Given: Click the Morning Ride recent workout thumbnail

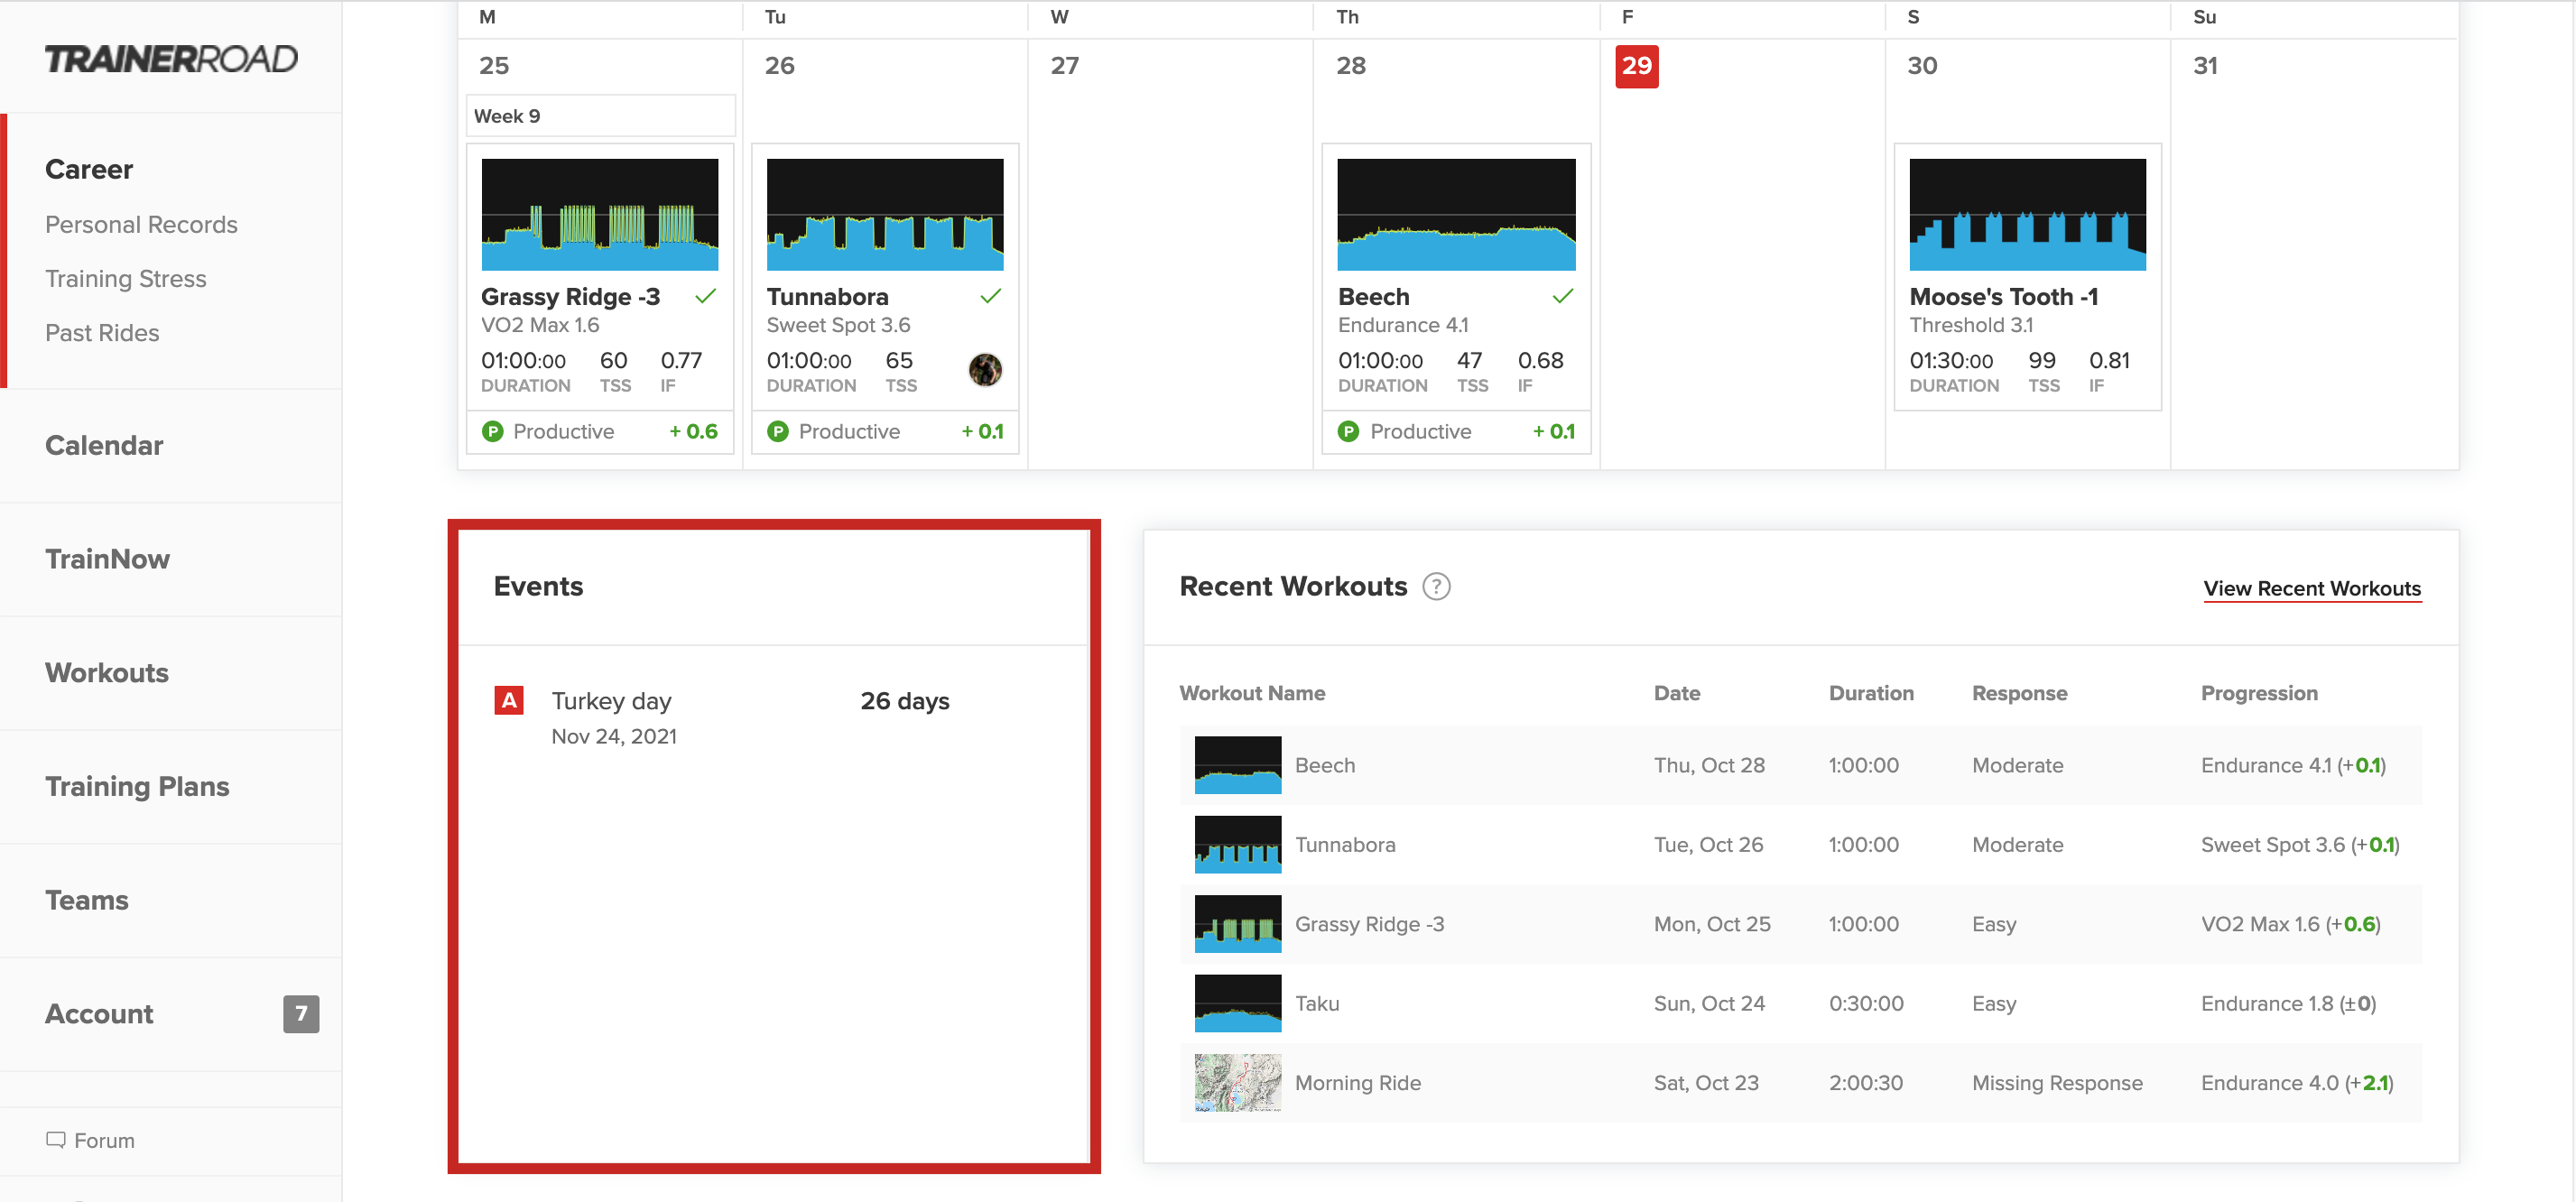Looking at the screenshot, I should point(1238,1084).
